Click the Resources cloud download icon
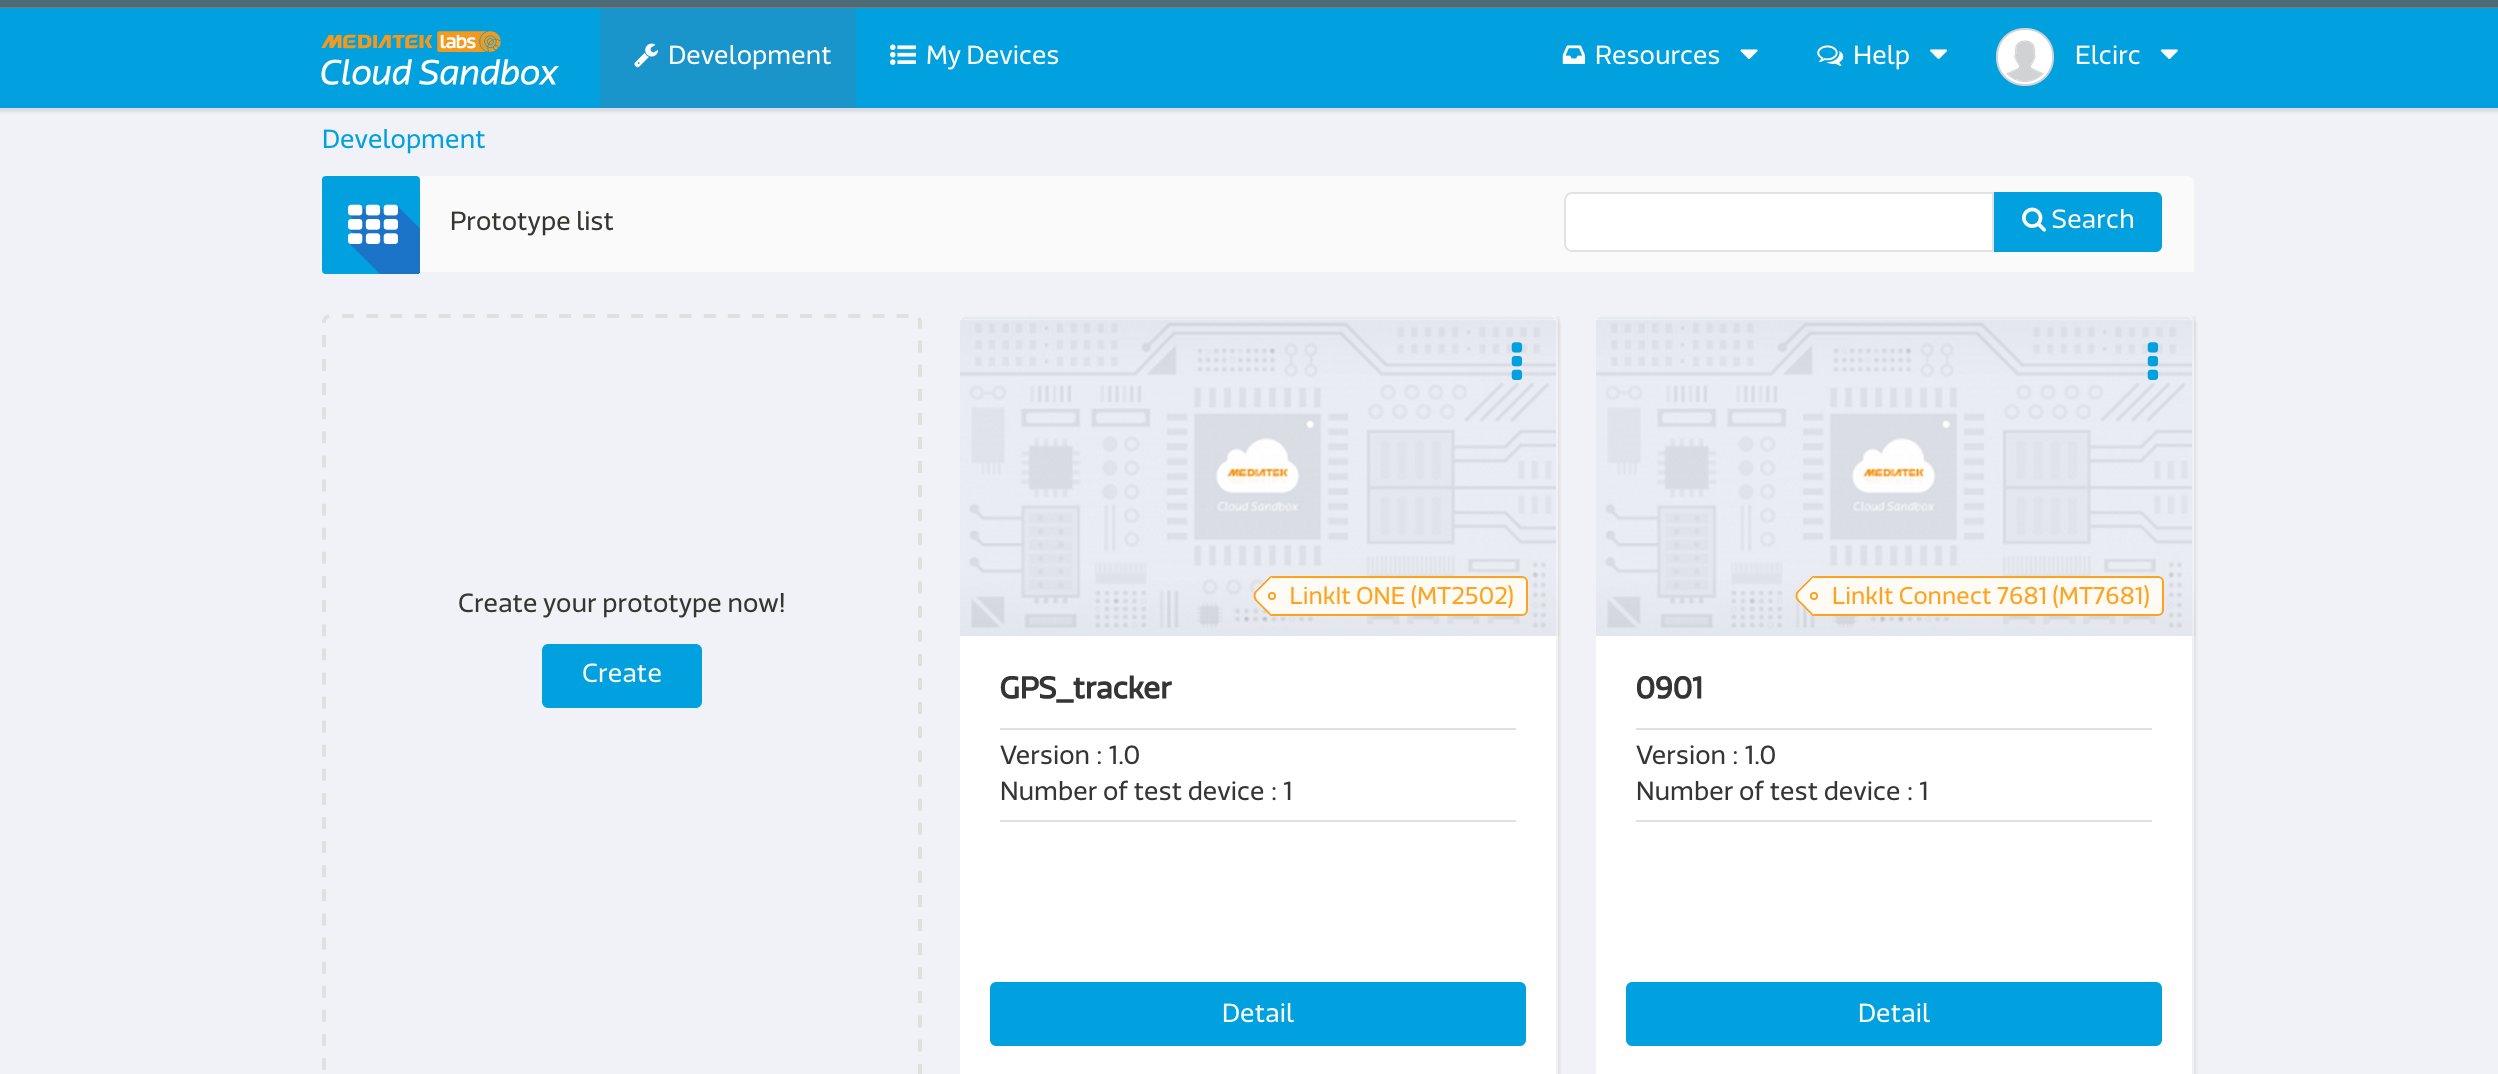The image size is (2498, 1074). (1574, 55)
